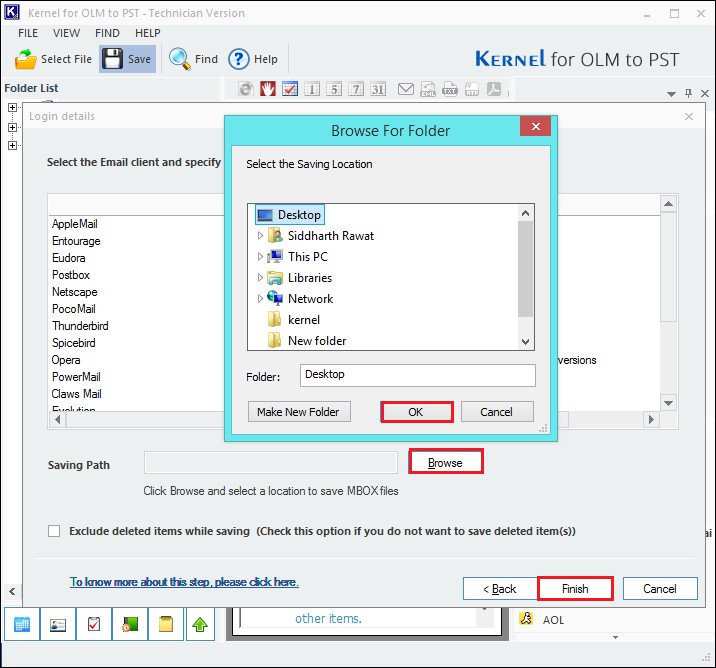
Task: Open the contacts card icon in bottom bar
Action: 58,624
